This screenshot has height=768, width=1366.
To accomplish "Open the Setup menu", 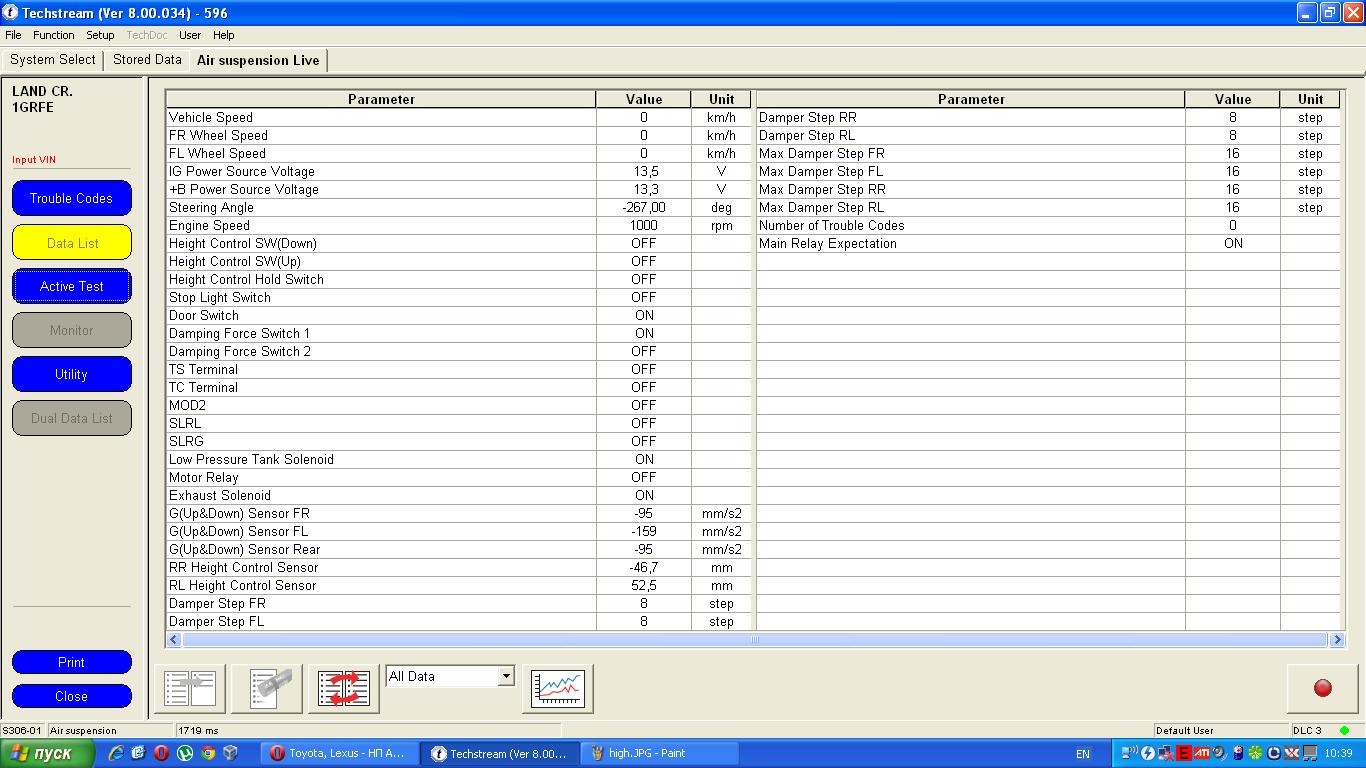I will pos(100,35).
